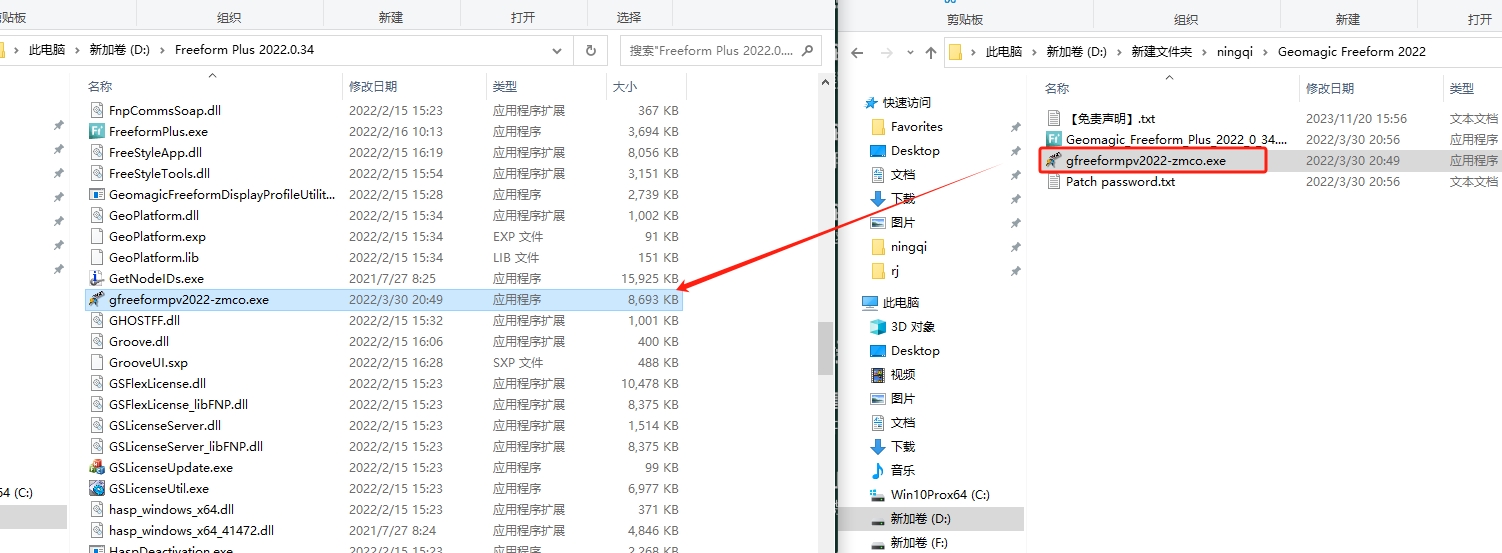Click 【免责声明】.txt file icon
This screenshot has height=553, width=1502.
(1053, 118)
